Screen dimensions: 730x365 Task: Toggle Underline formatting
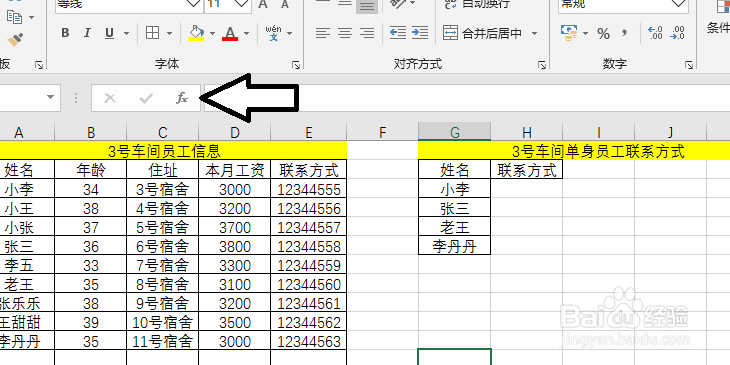[x=109, y=33]
